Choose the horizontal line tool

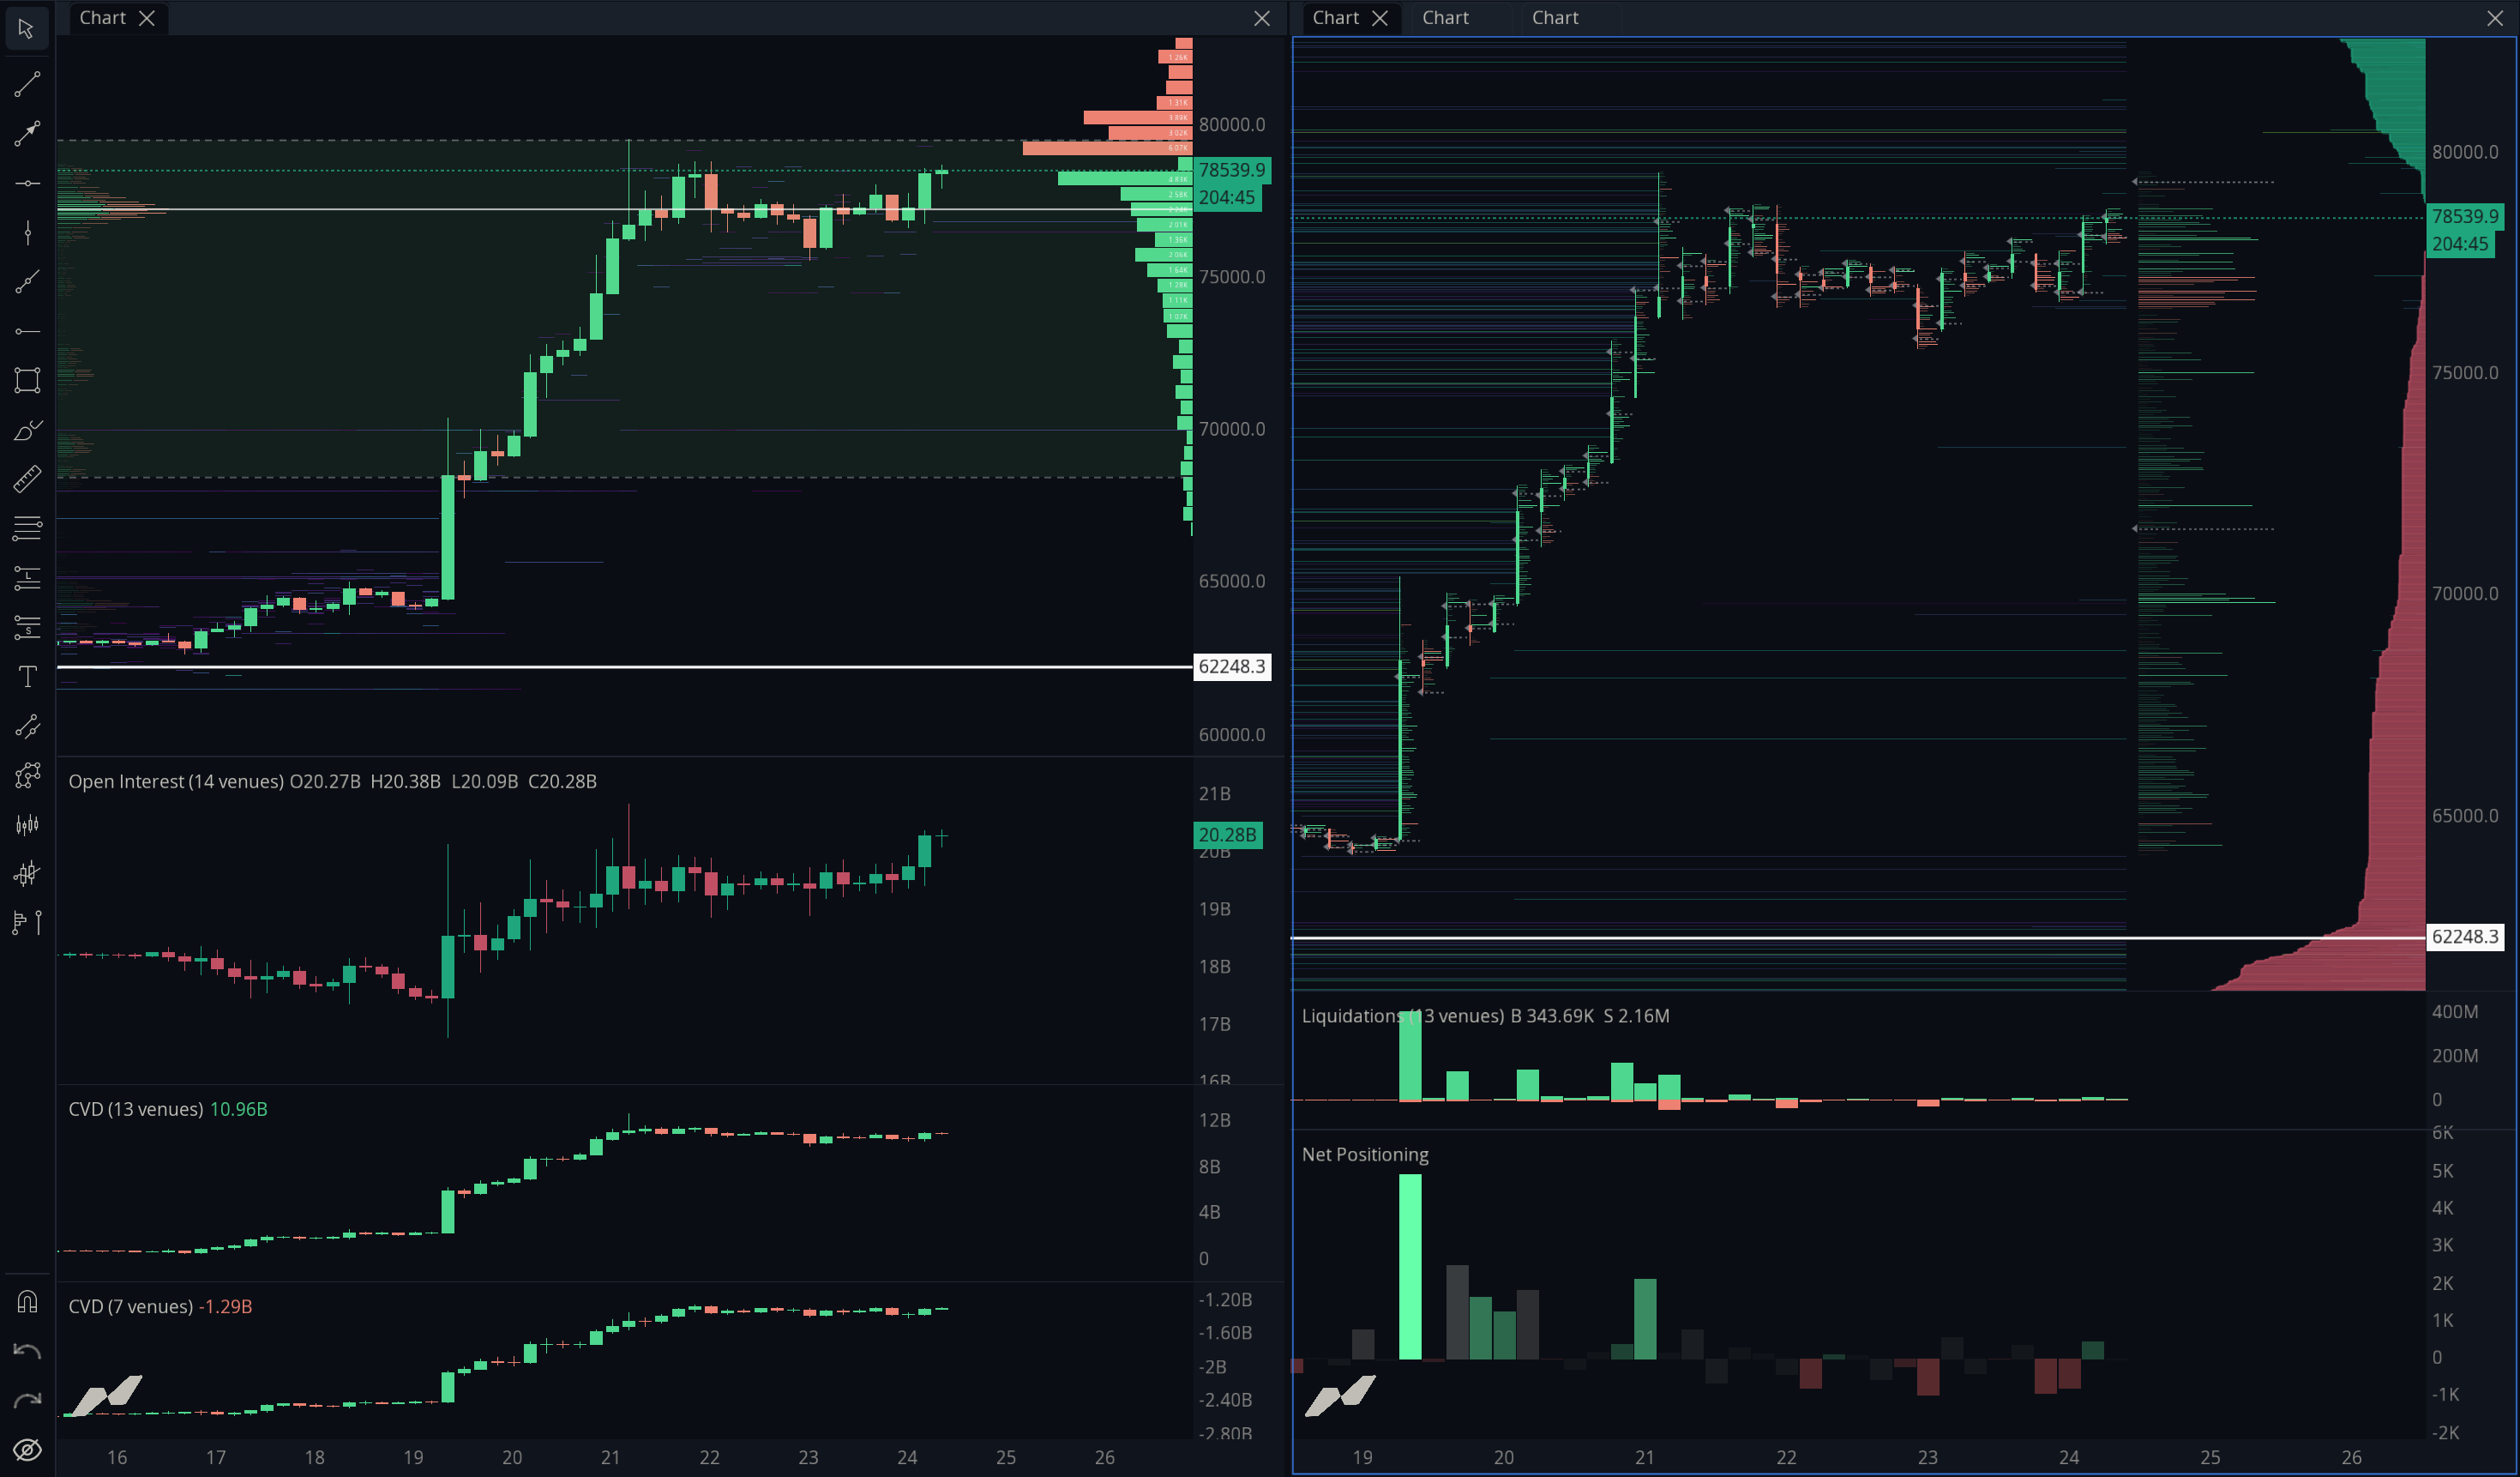click(x=27, y=183)
